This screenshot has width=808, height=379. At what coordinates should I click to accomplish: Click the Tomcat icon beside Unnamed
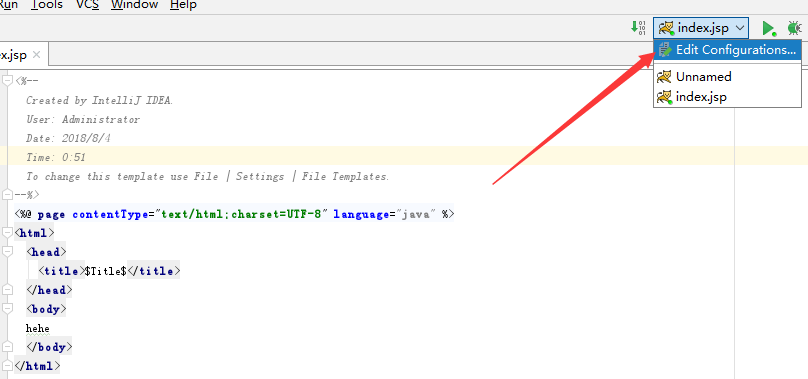pyautogui.click(x=665, y=77)
